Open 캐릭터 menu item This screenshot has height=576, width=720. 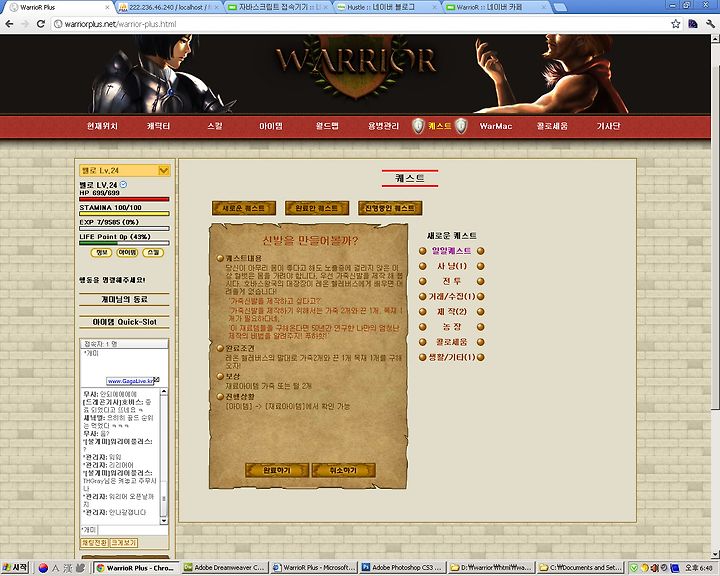(158, 126)
